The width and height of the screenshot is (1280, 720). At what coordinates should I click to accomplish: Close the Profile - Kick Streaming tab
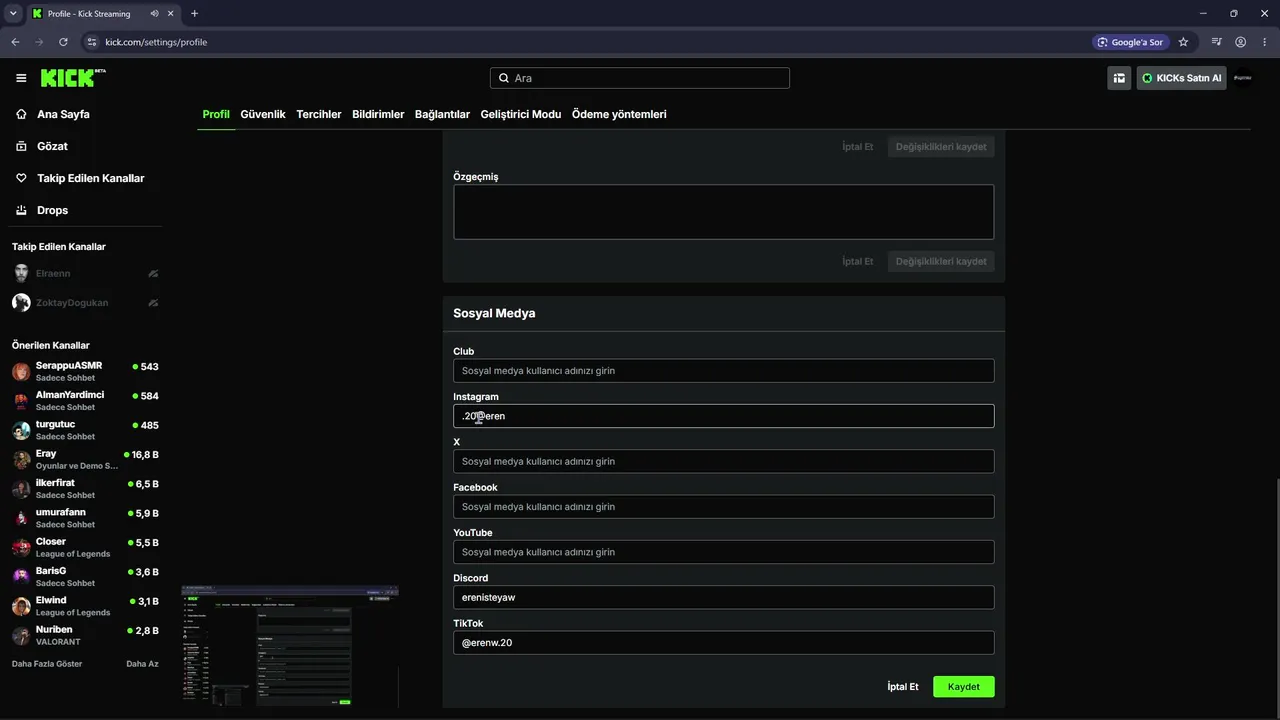172,14
